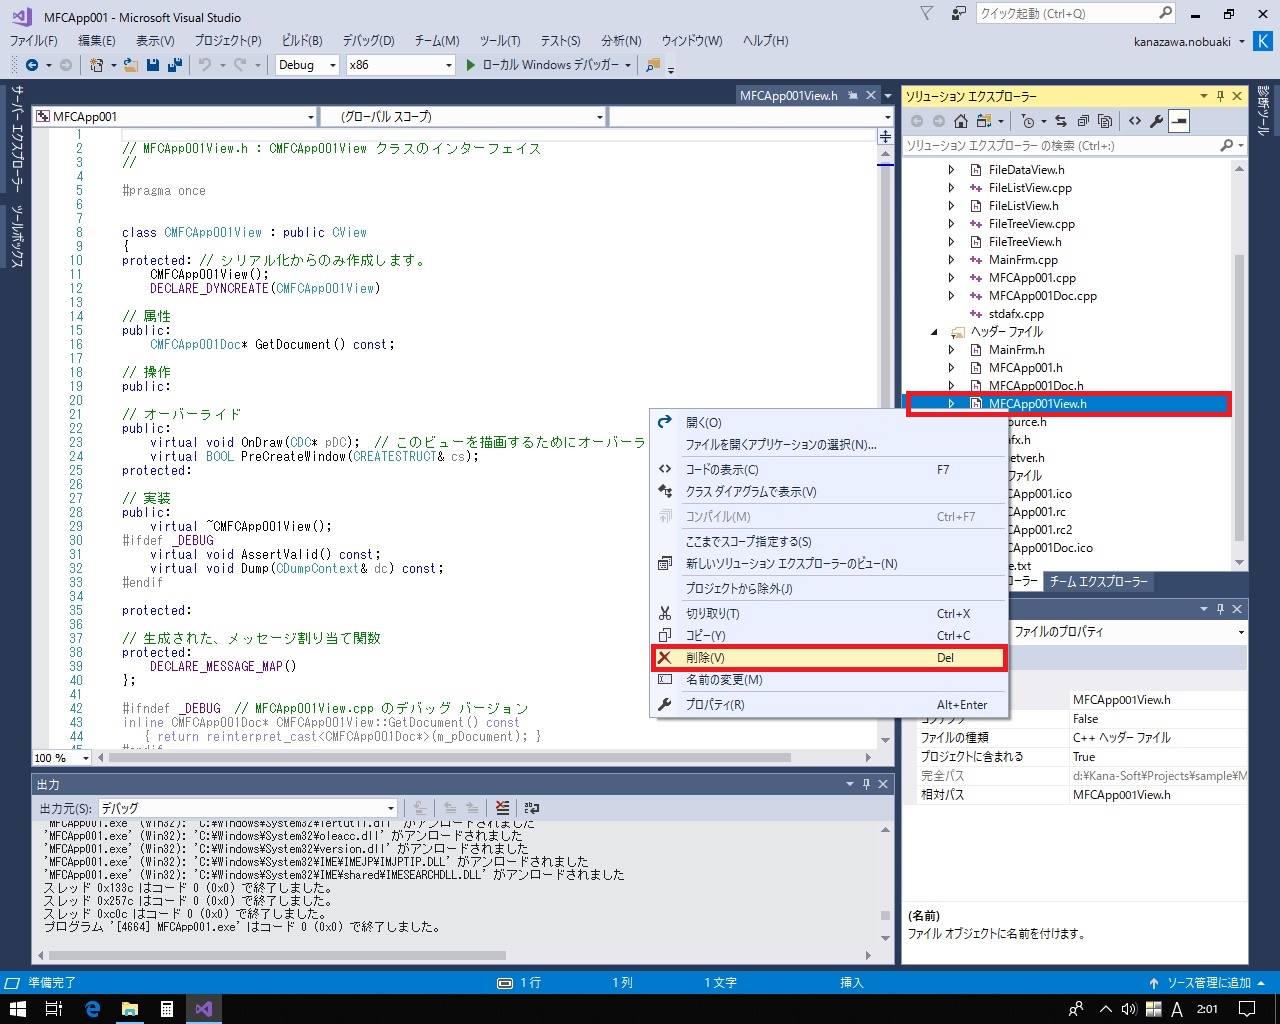Screen dimensions: 1280x1024
Task: Open the MFCApp001 project scope dropdown
Action: pyautogui.click(x=175, y=117)
